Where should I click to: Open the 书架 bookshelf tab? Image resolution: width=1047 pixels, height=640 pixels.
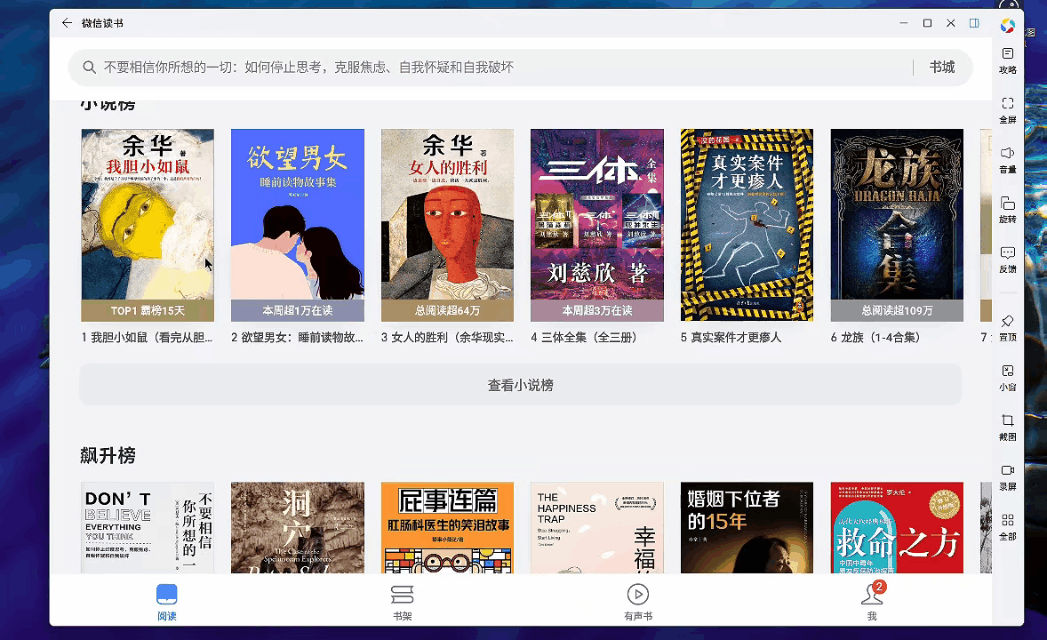pos(402,602)
